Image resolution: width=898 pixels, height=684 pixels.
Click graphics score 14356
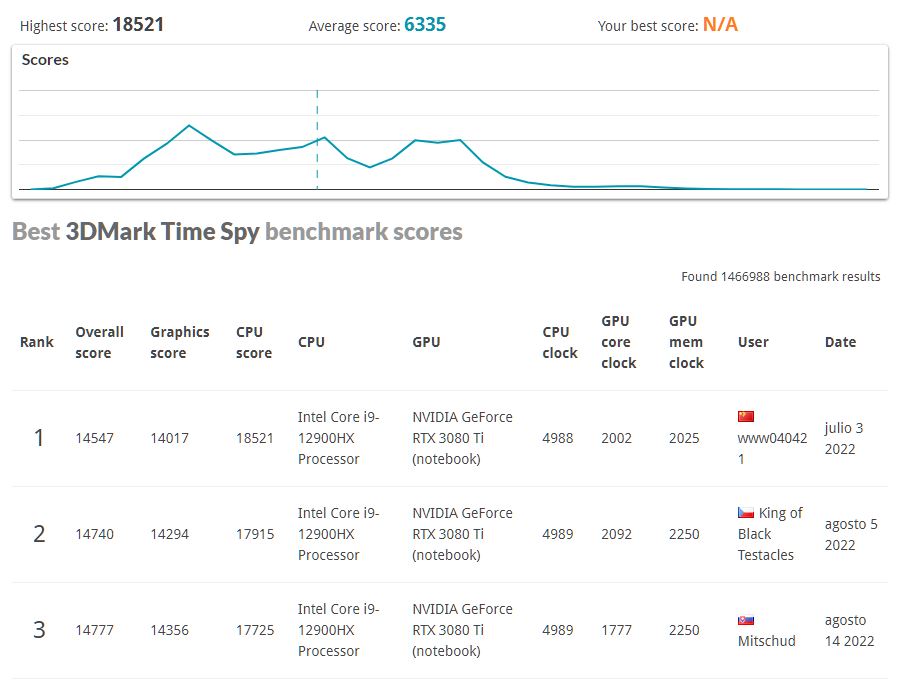click(x=170, y=630)
